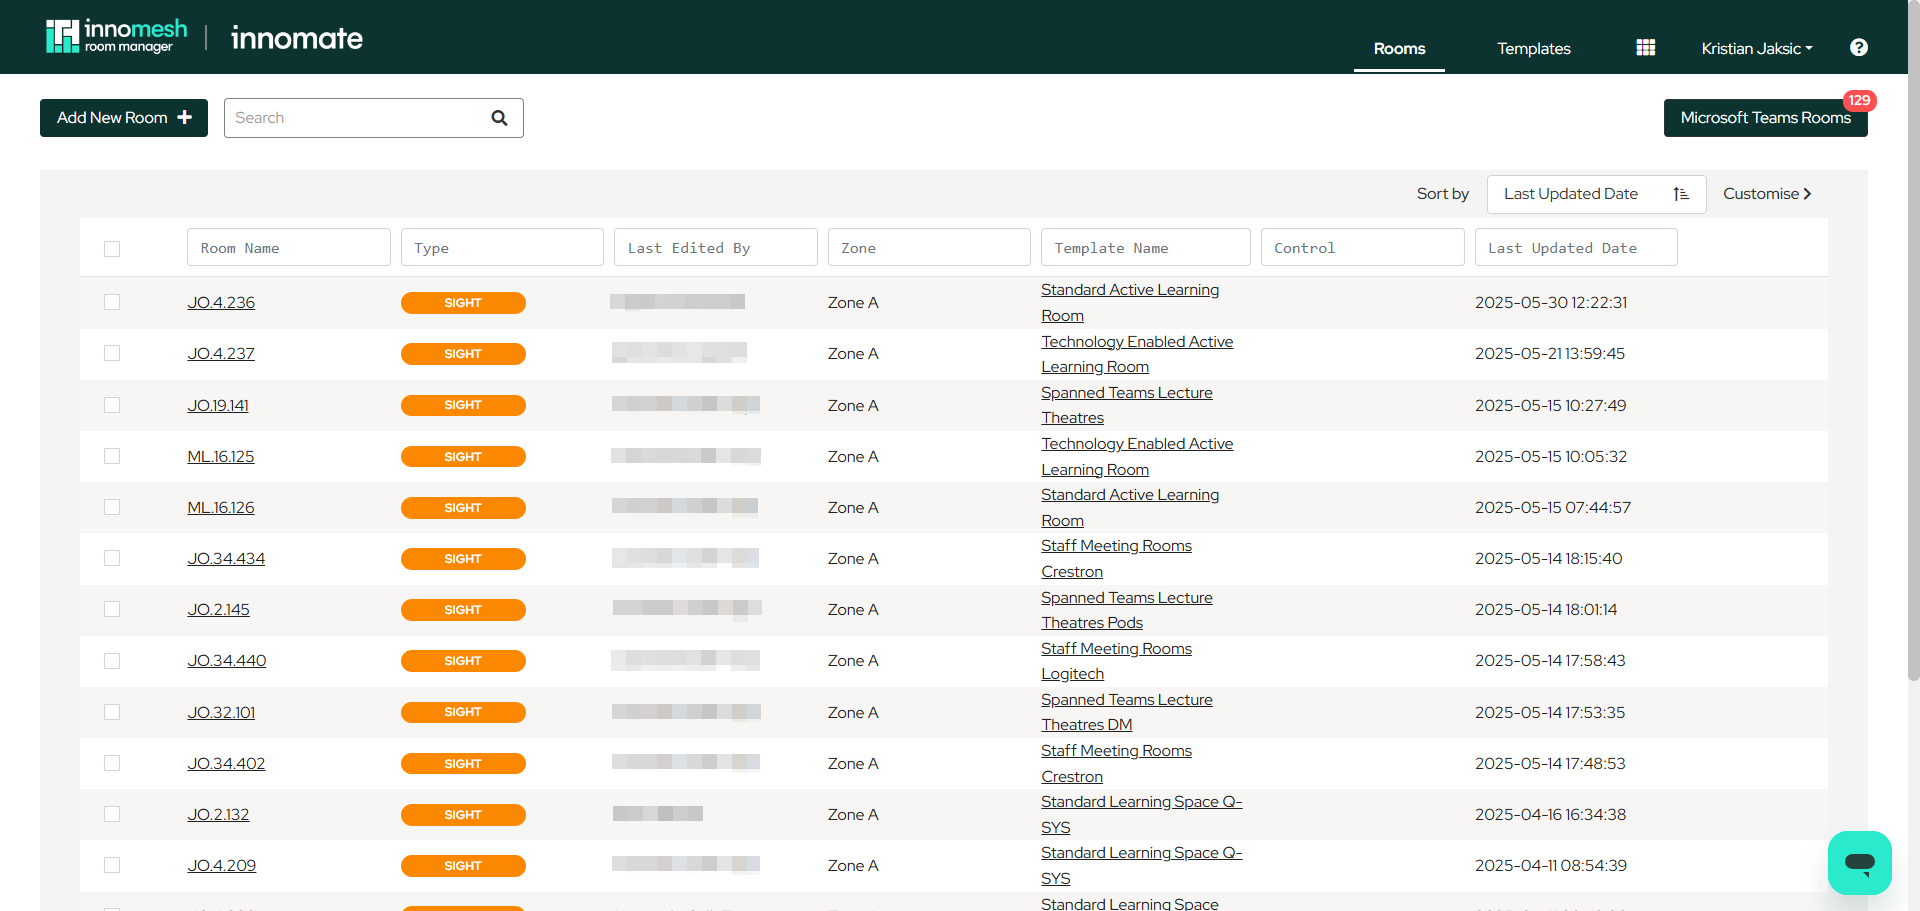
Task: Open JO.4.236's Standard Active Learning Room template
Action: click(1130, 302)
